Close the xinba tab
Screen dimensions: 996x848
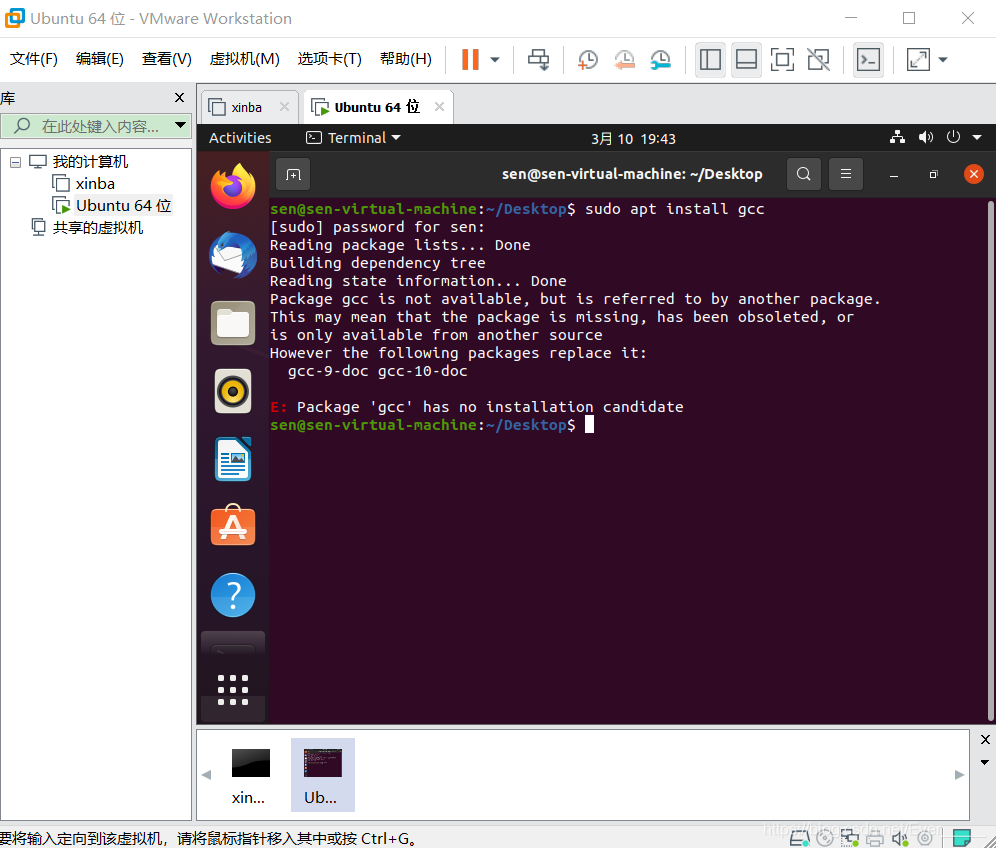(x=285, y=107)
